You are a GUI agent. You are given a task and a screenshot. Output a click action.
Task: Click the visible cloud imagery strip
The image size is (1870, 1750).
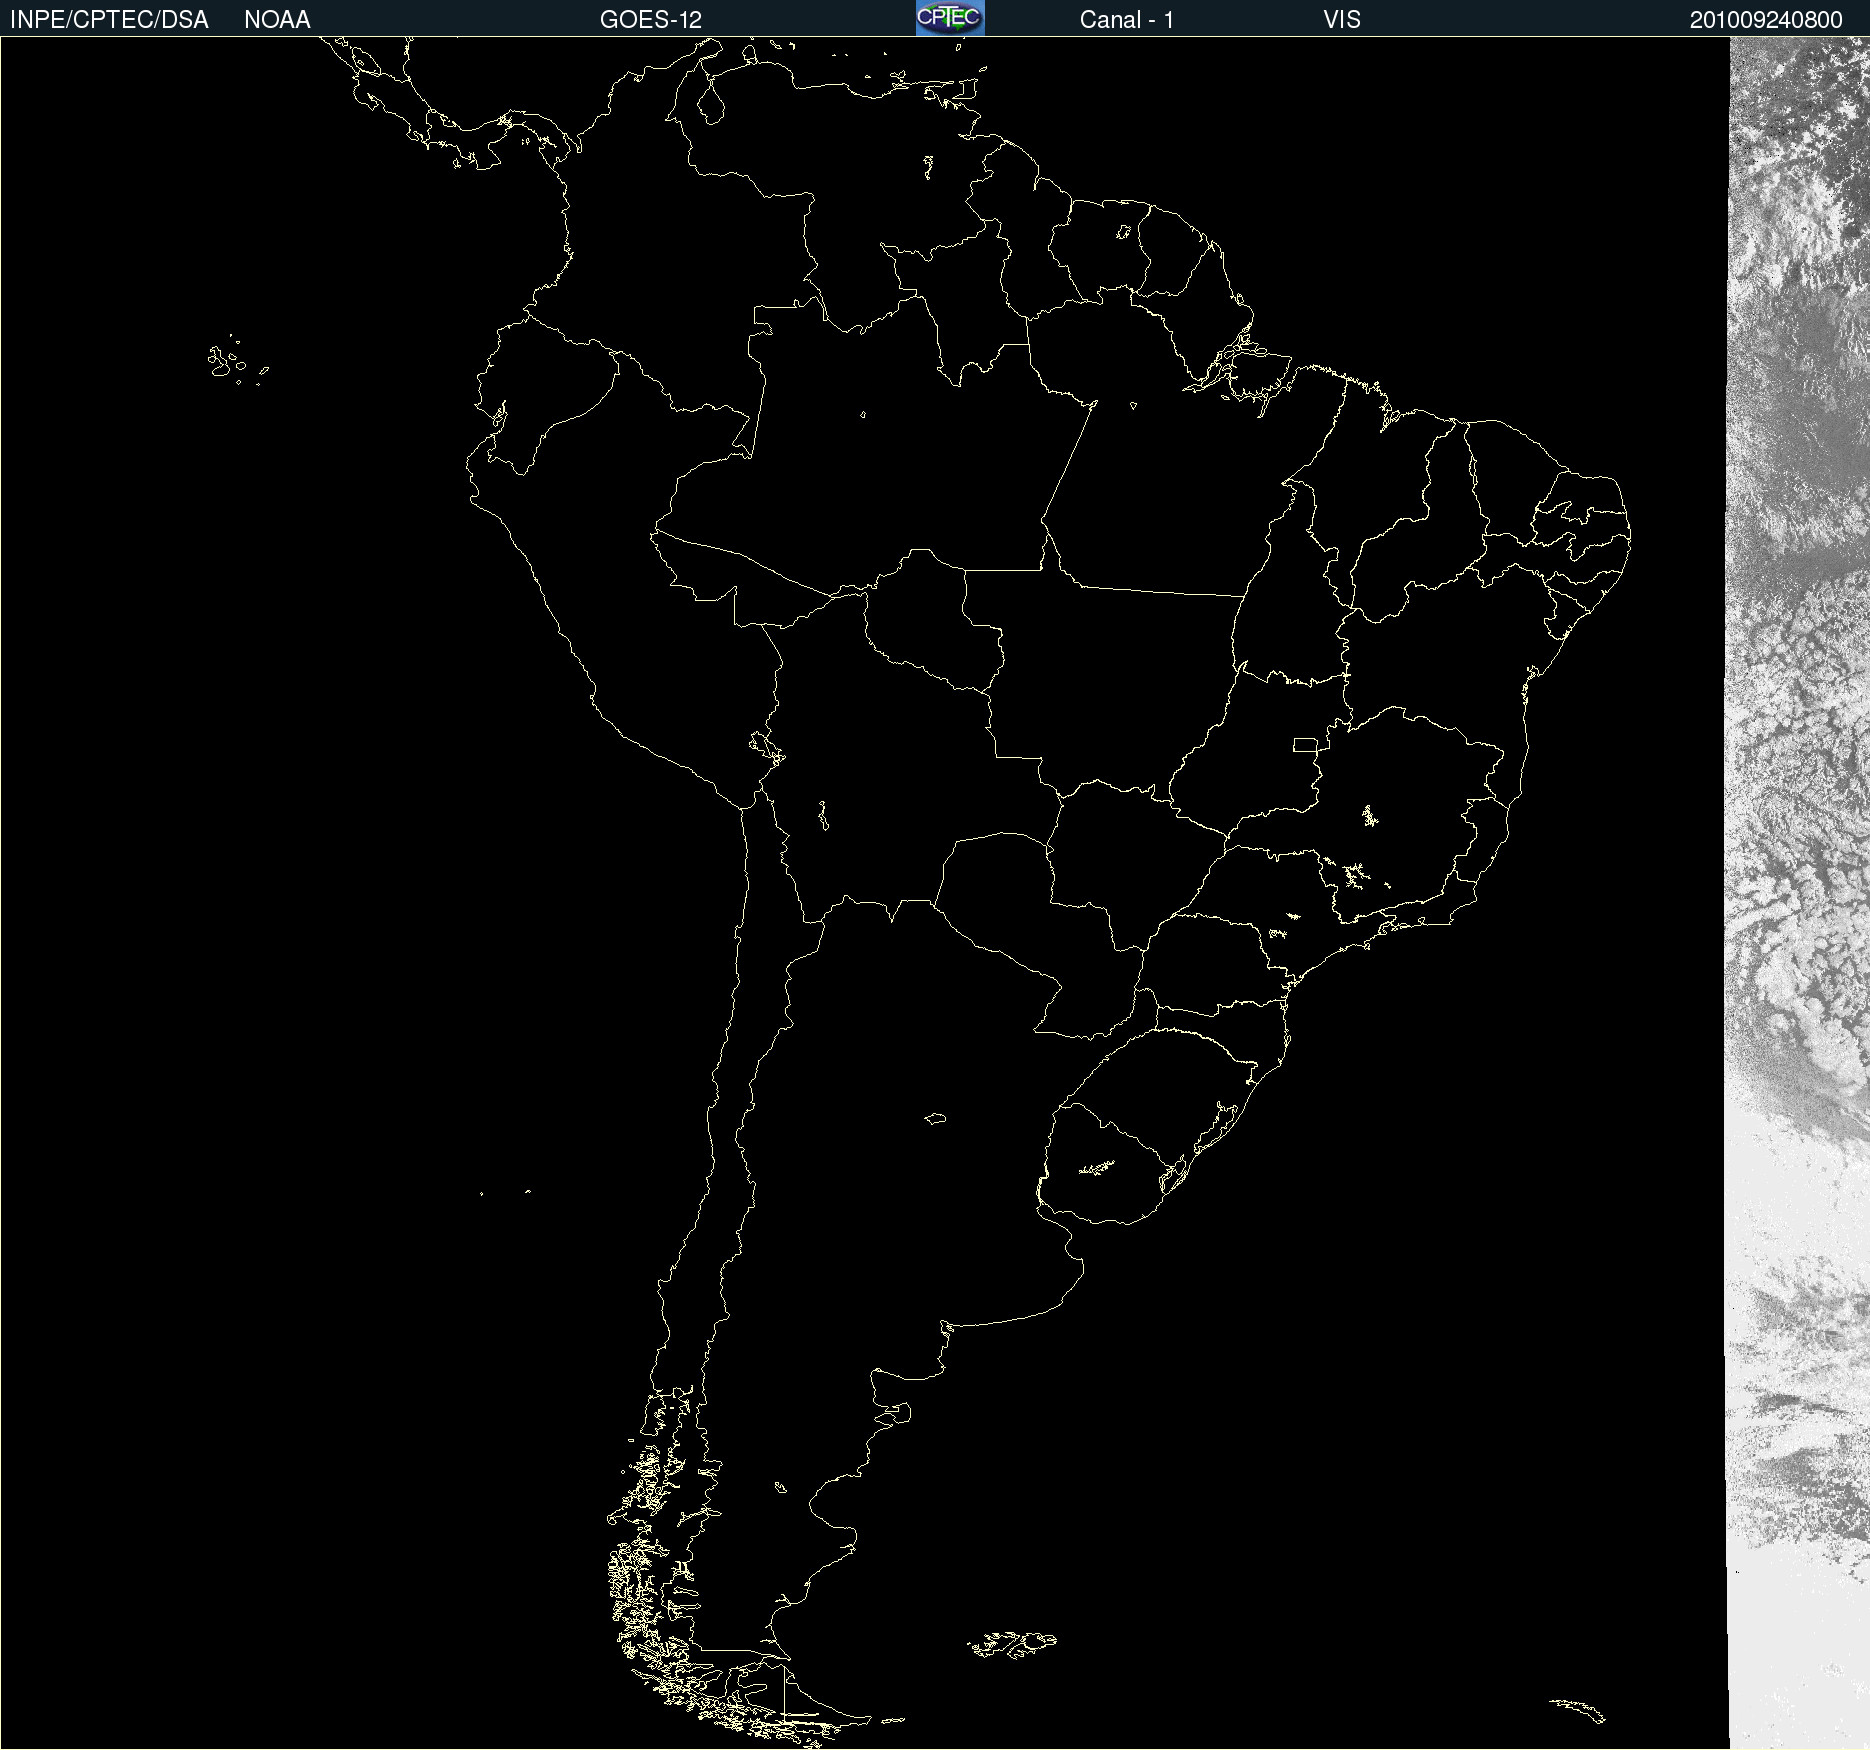click(1798, 893)
